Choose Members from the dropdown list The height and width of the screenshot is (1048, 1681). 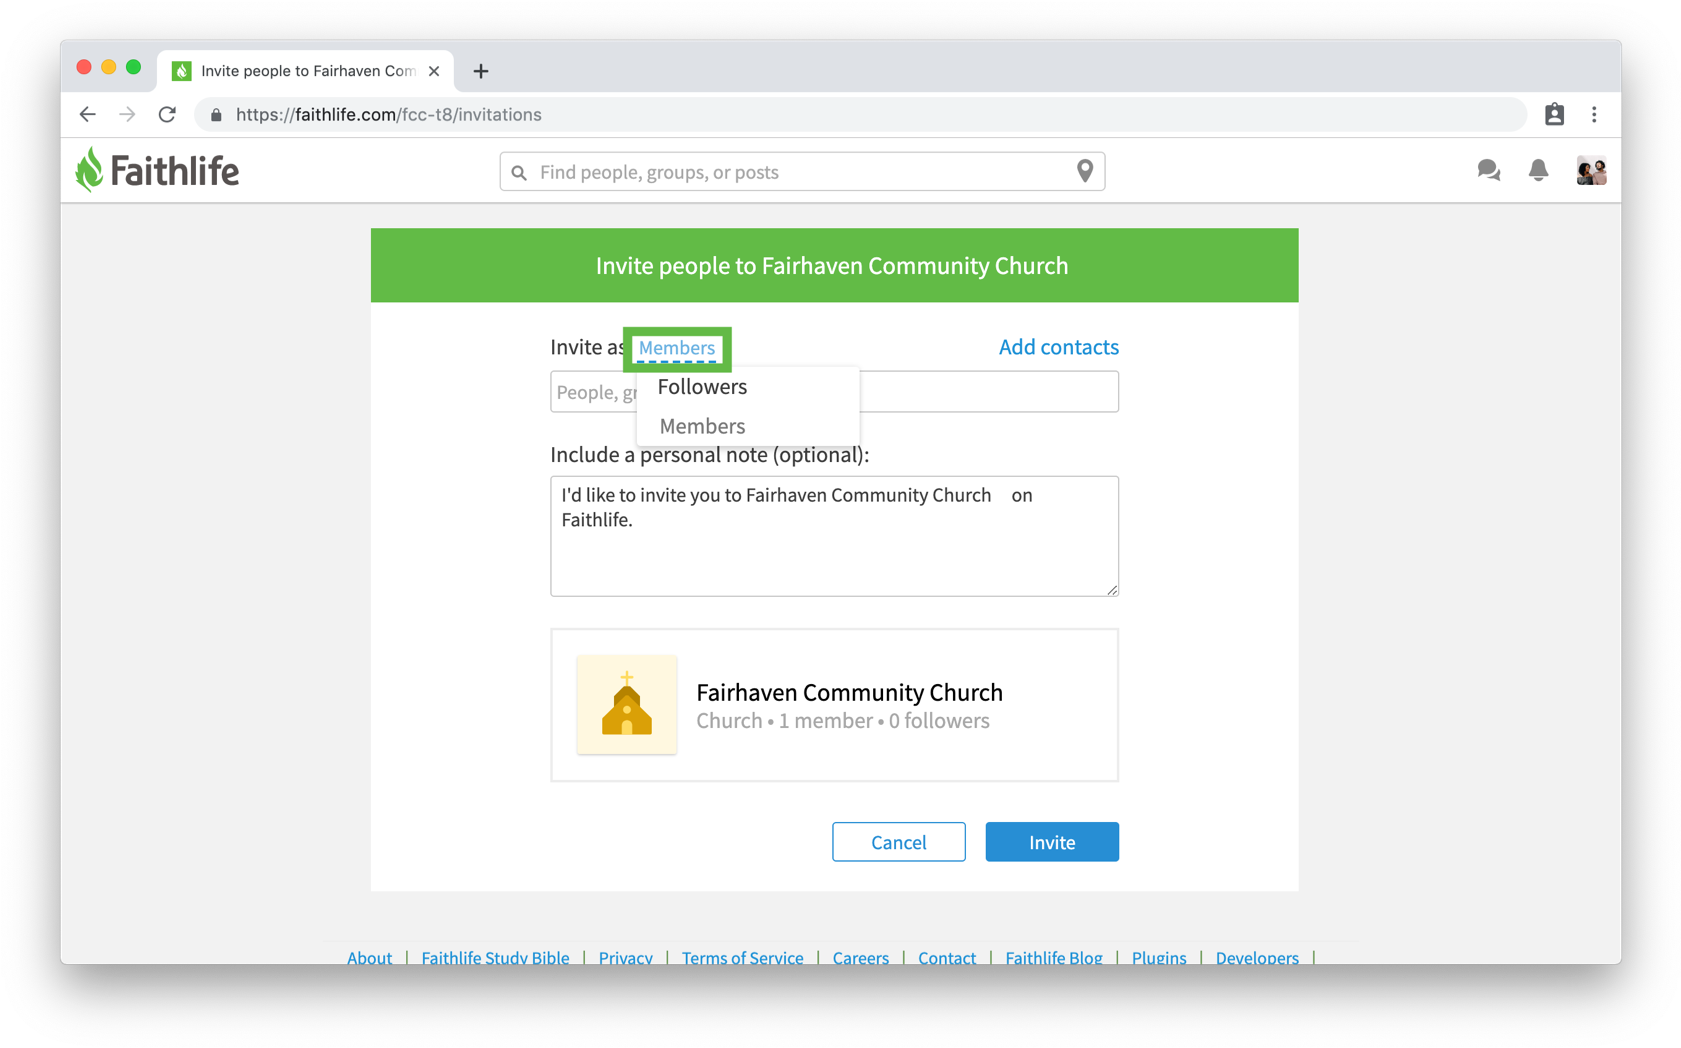702,426
